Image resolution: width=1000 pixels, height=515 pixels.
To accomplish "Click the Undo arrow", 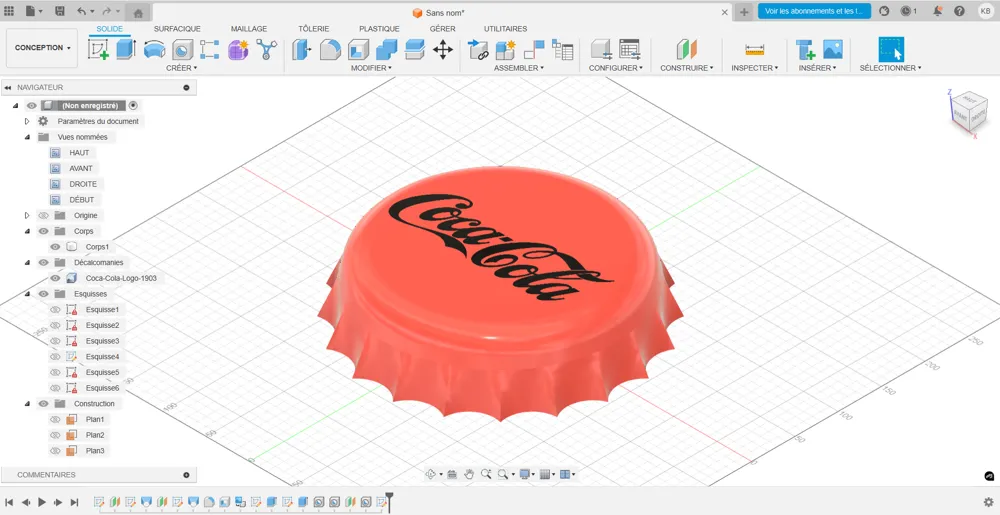I will coord(81,11).
